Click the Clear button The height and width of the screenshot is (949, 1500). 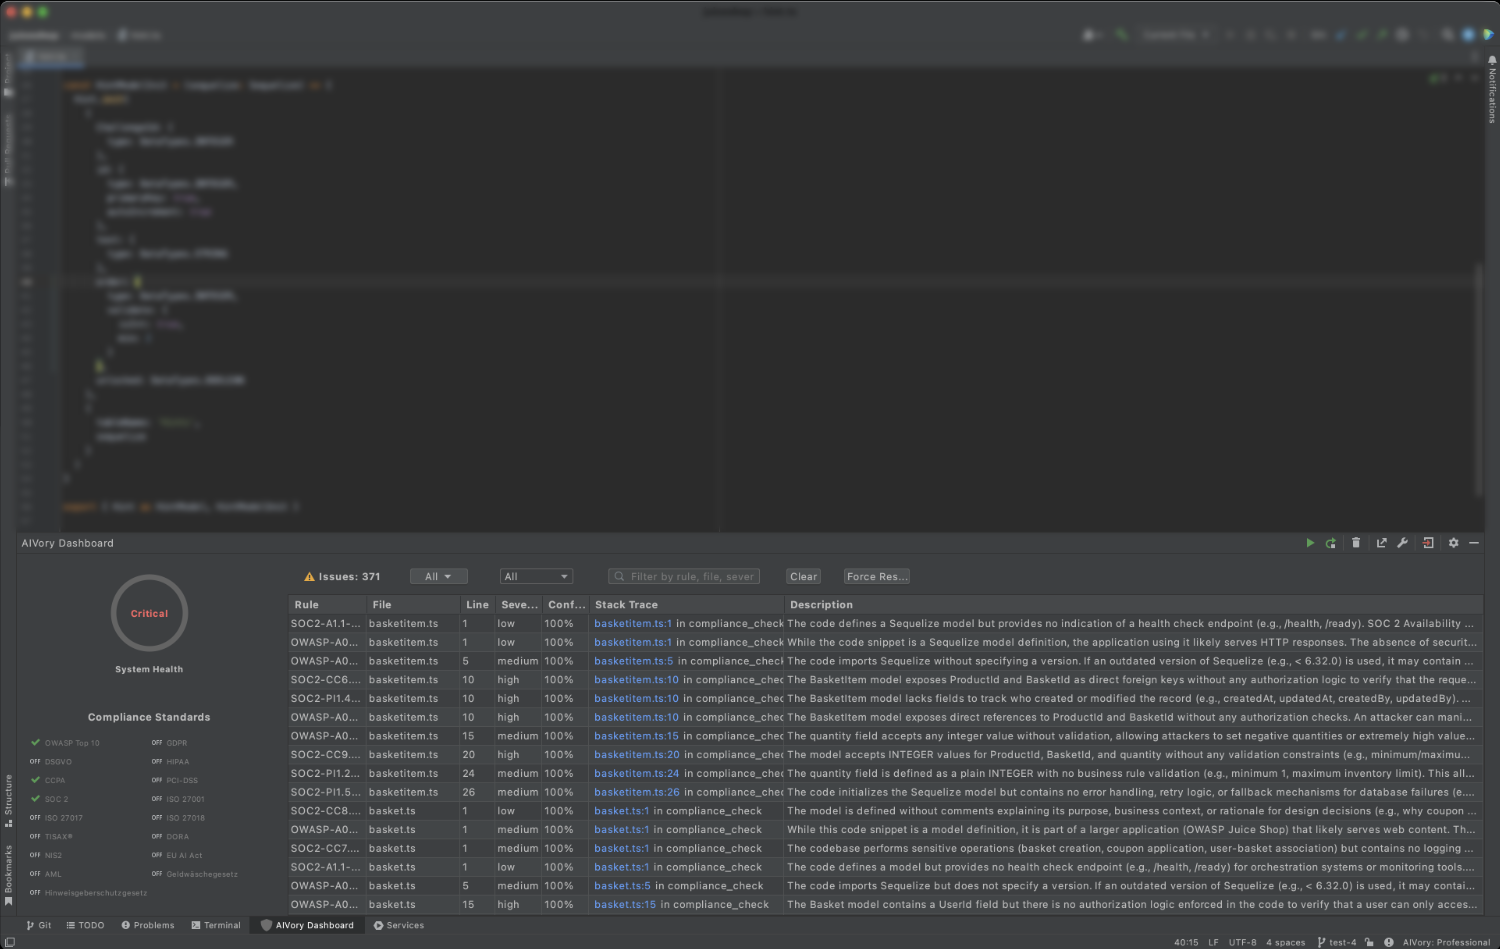point(804,577)
